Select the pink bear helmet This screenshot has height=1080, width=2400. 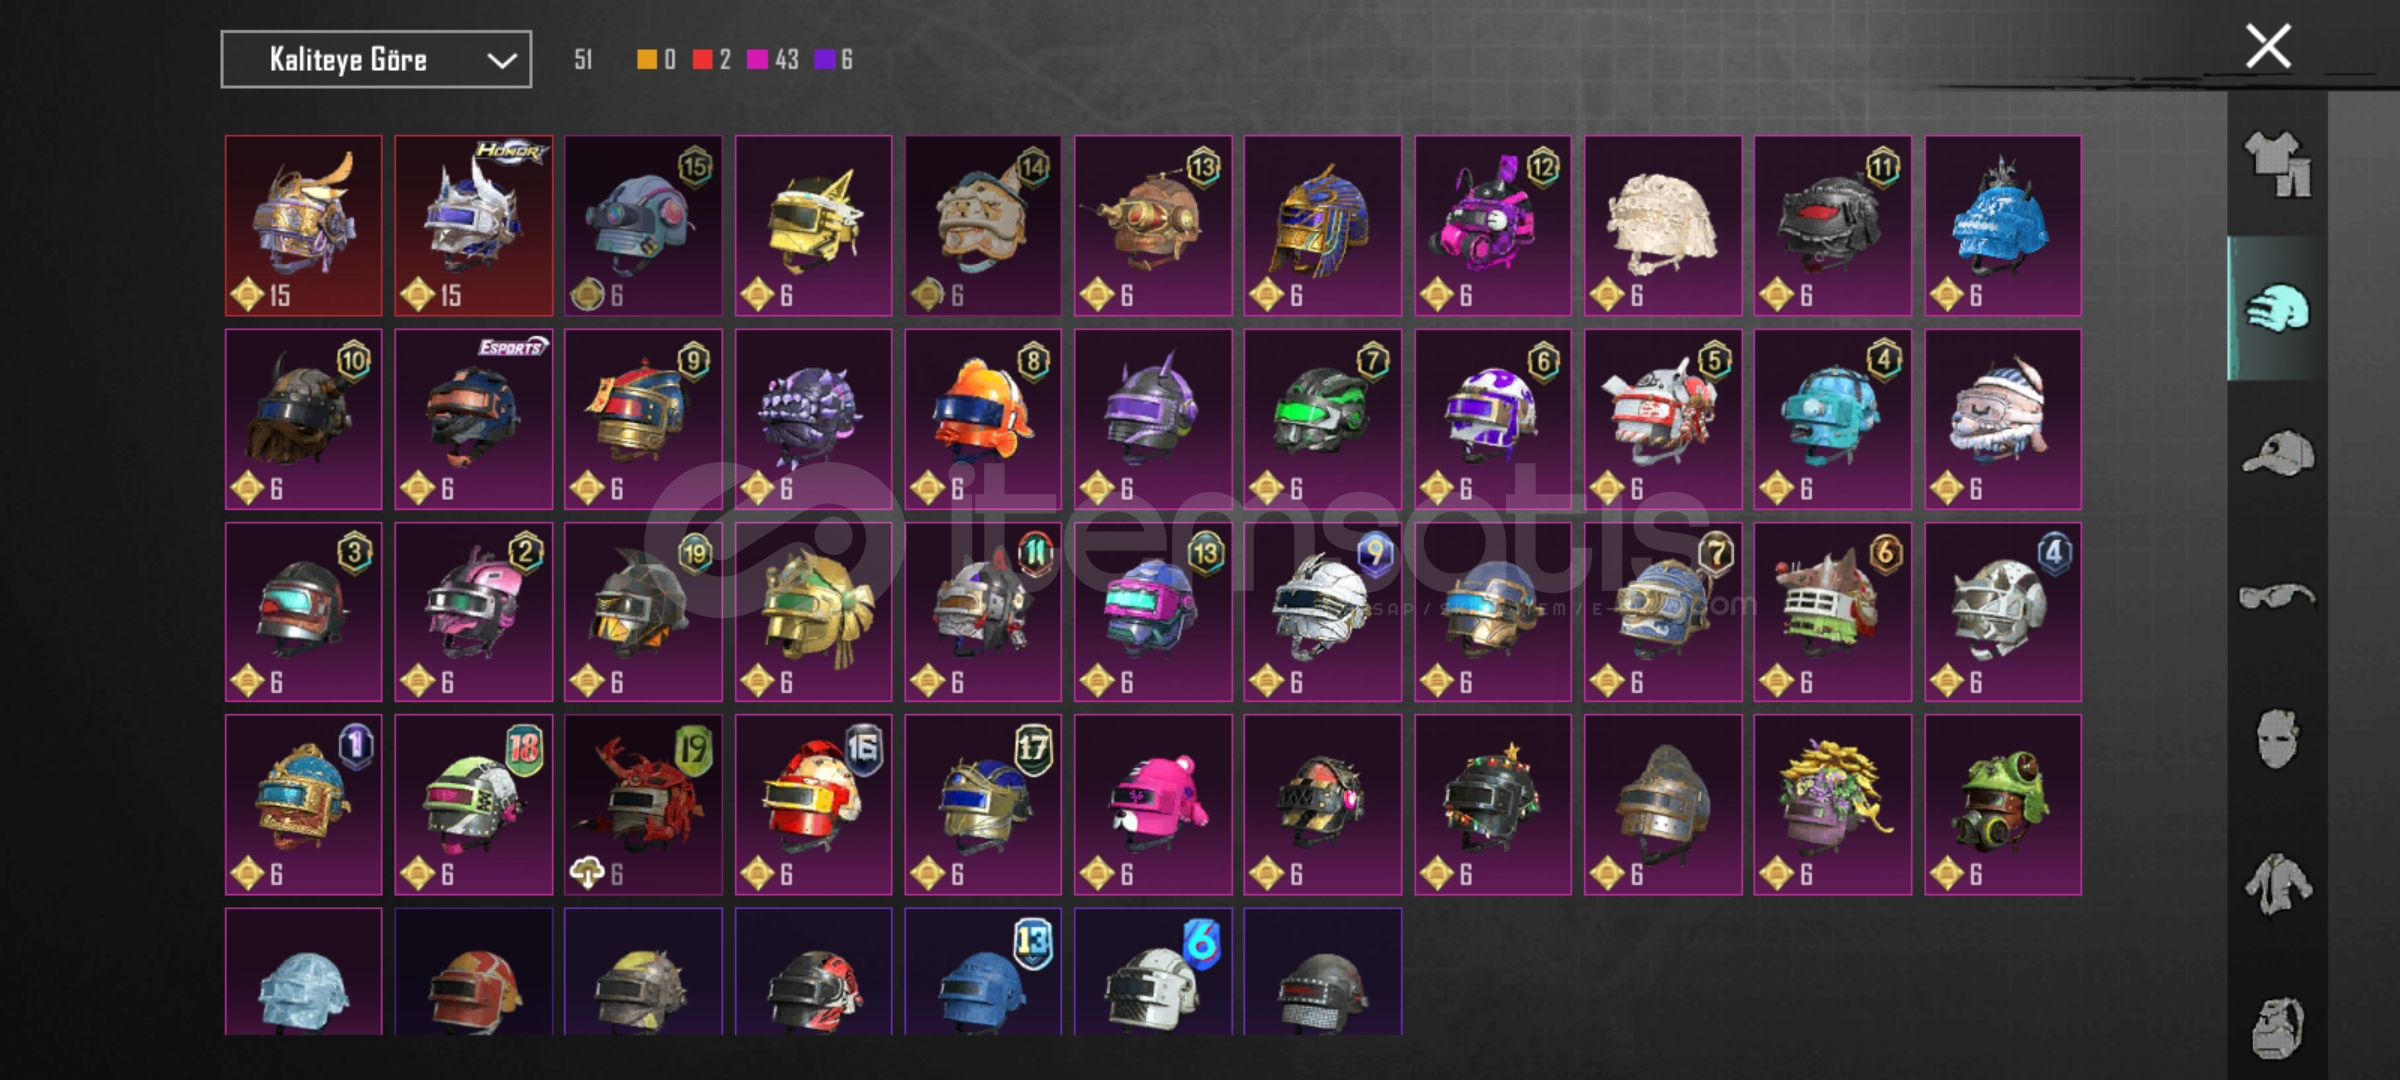1153,805
